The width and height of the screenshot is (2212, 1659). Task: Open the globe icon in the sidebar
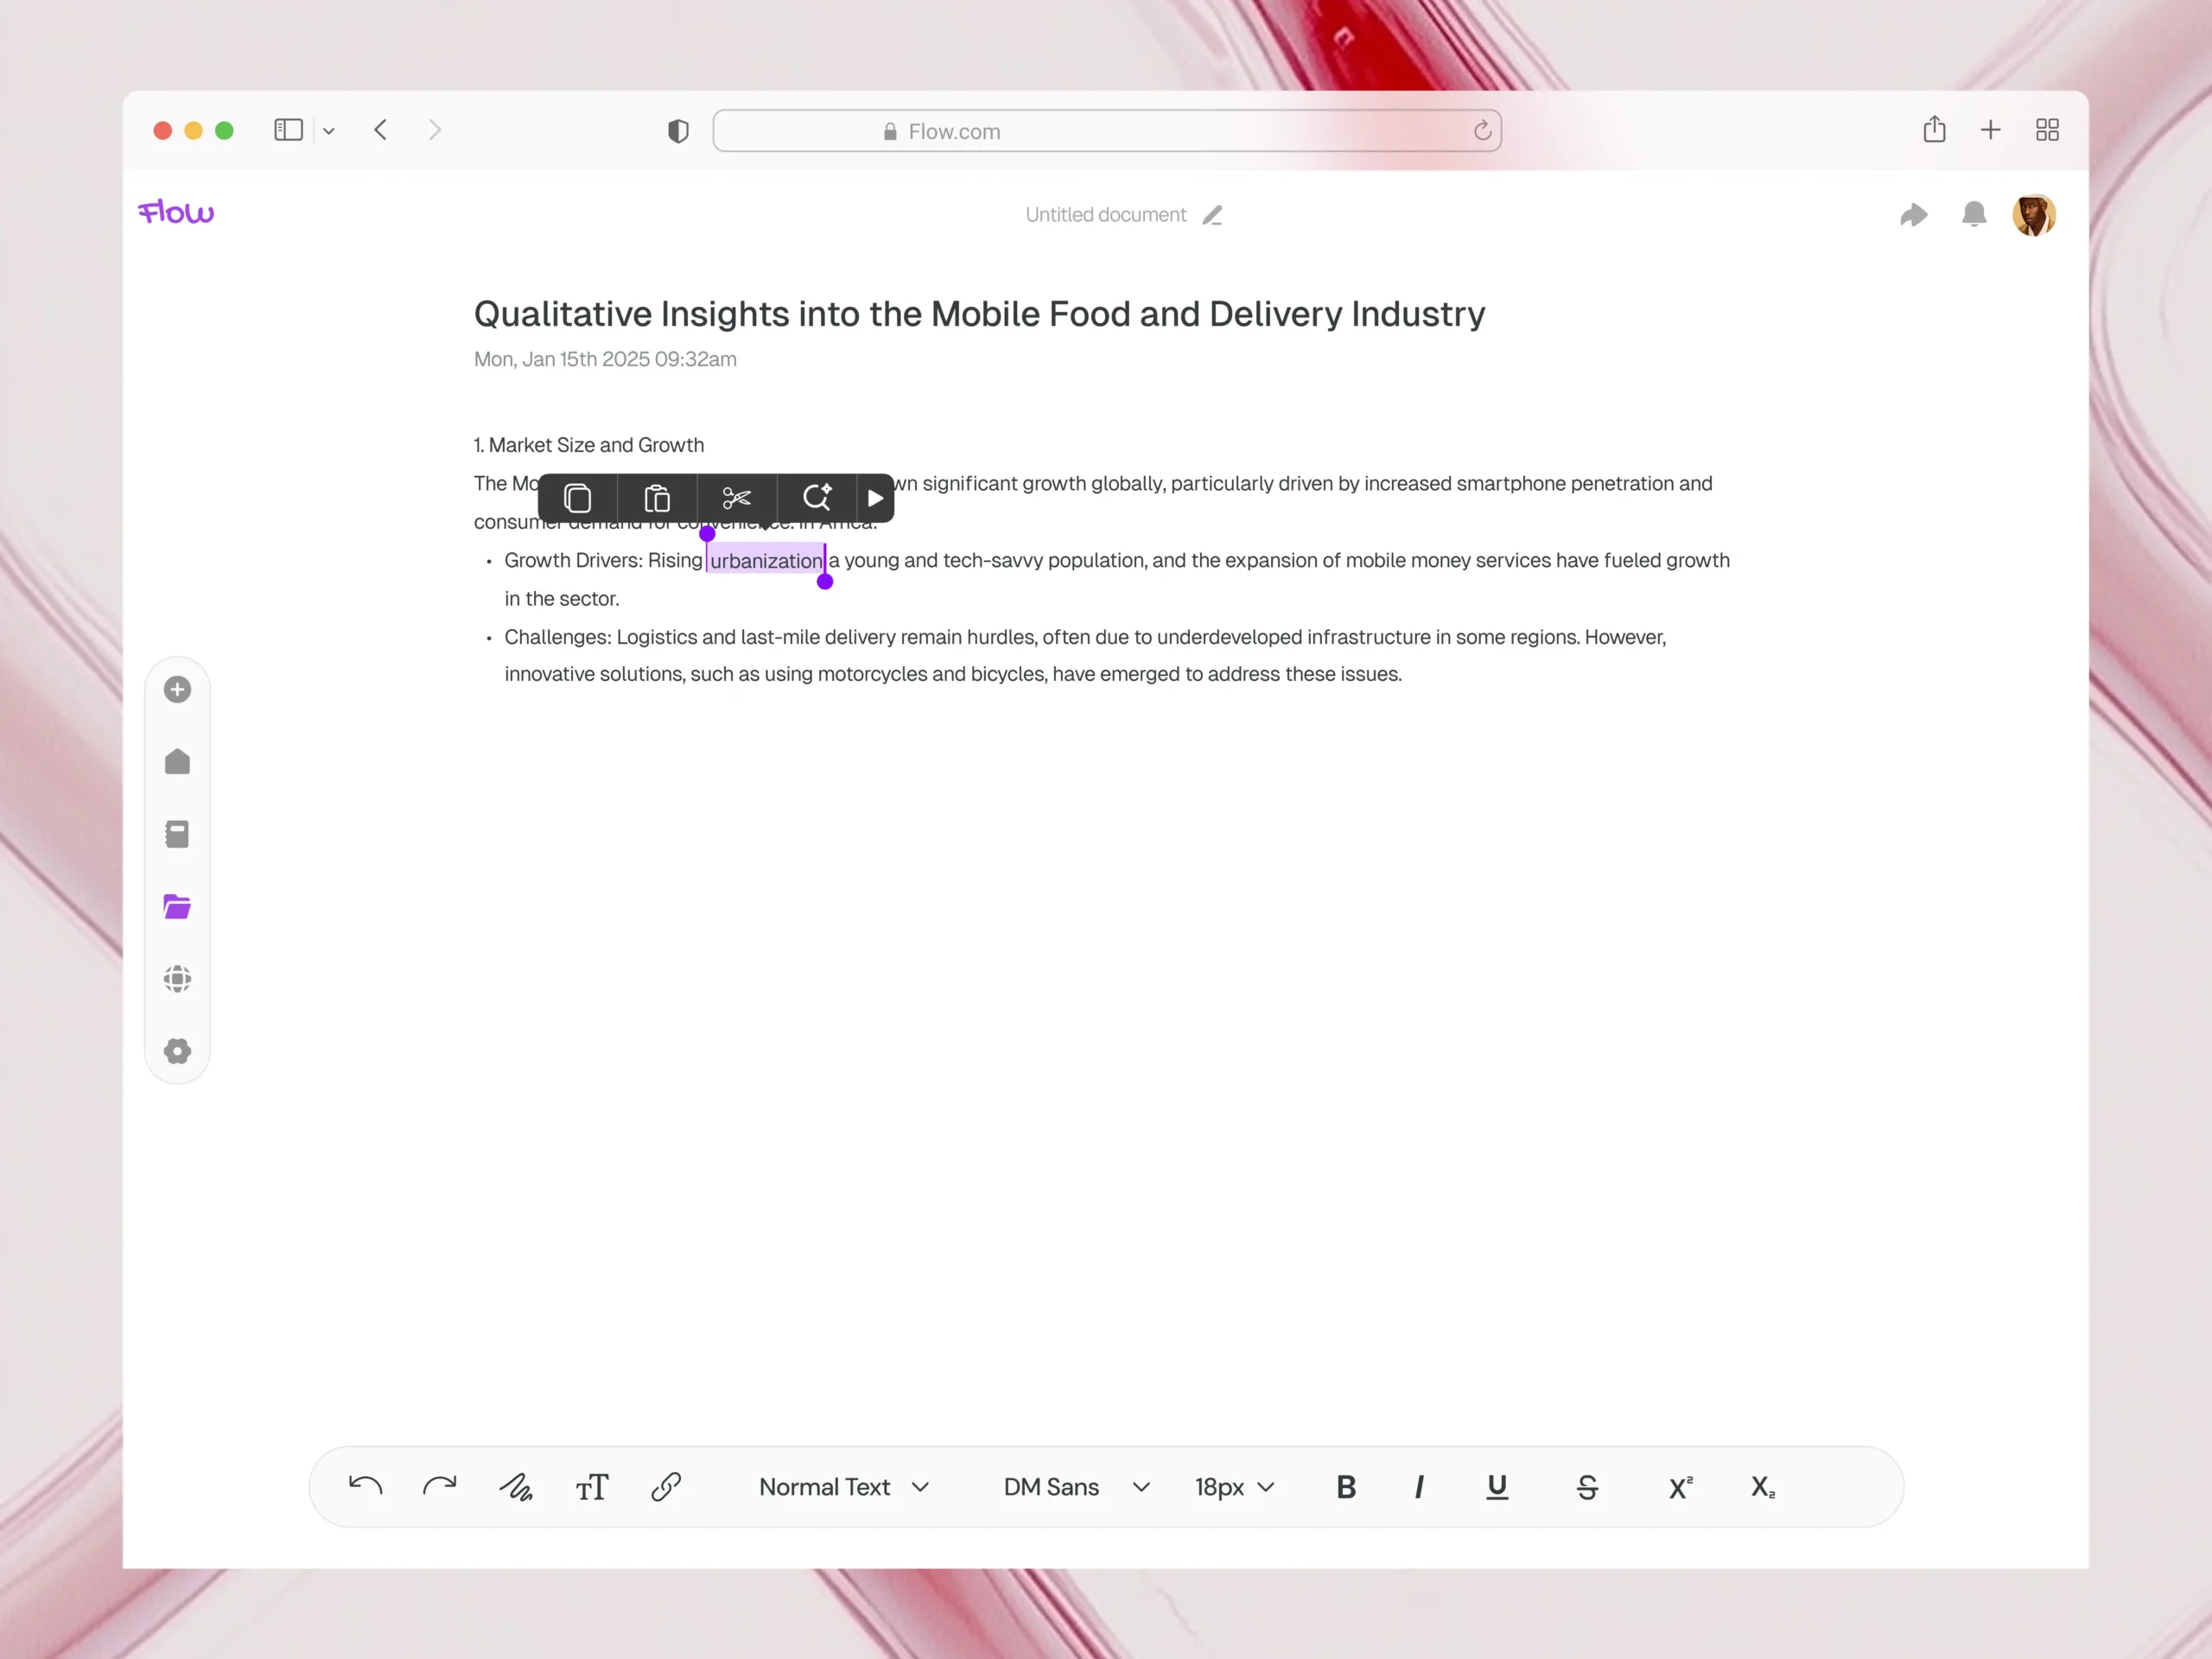pyautogui.click(x=177, y=979)
